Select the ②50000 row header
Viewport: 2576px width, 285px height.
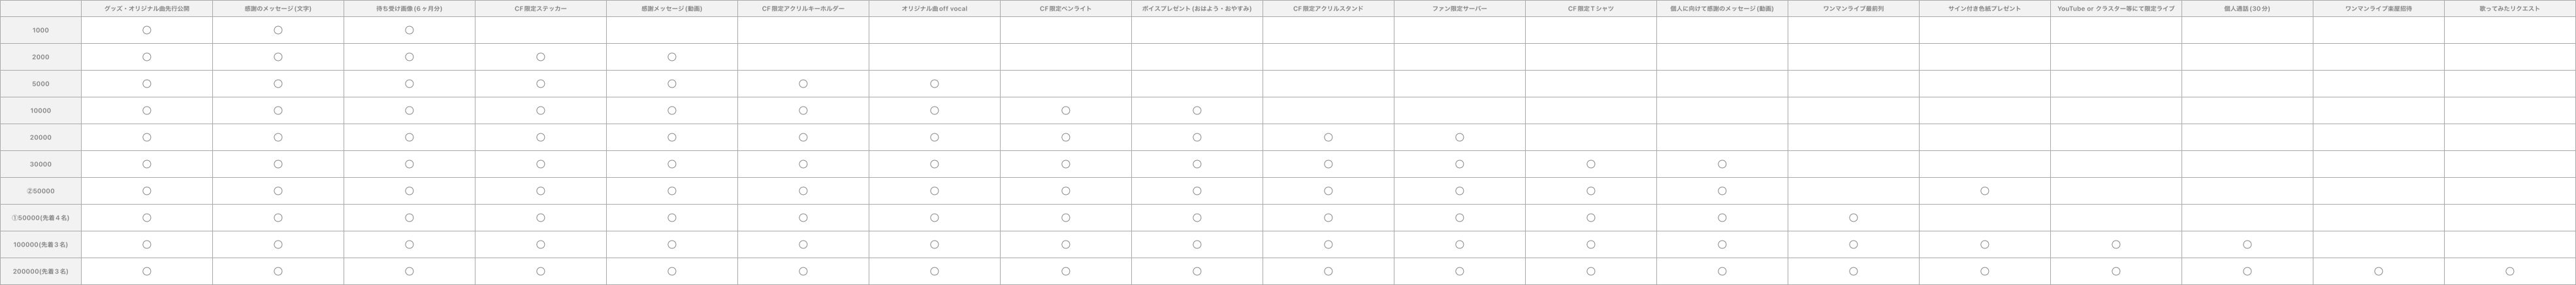(41, 191)
